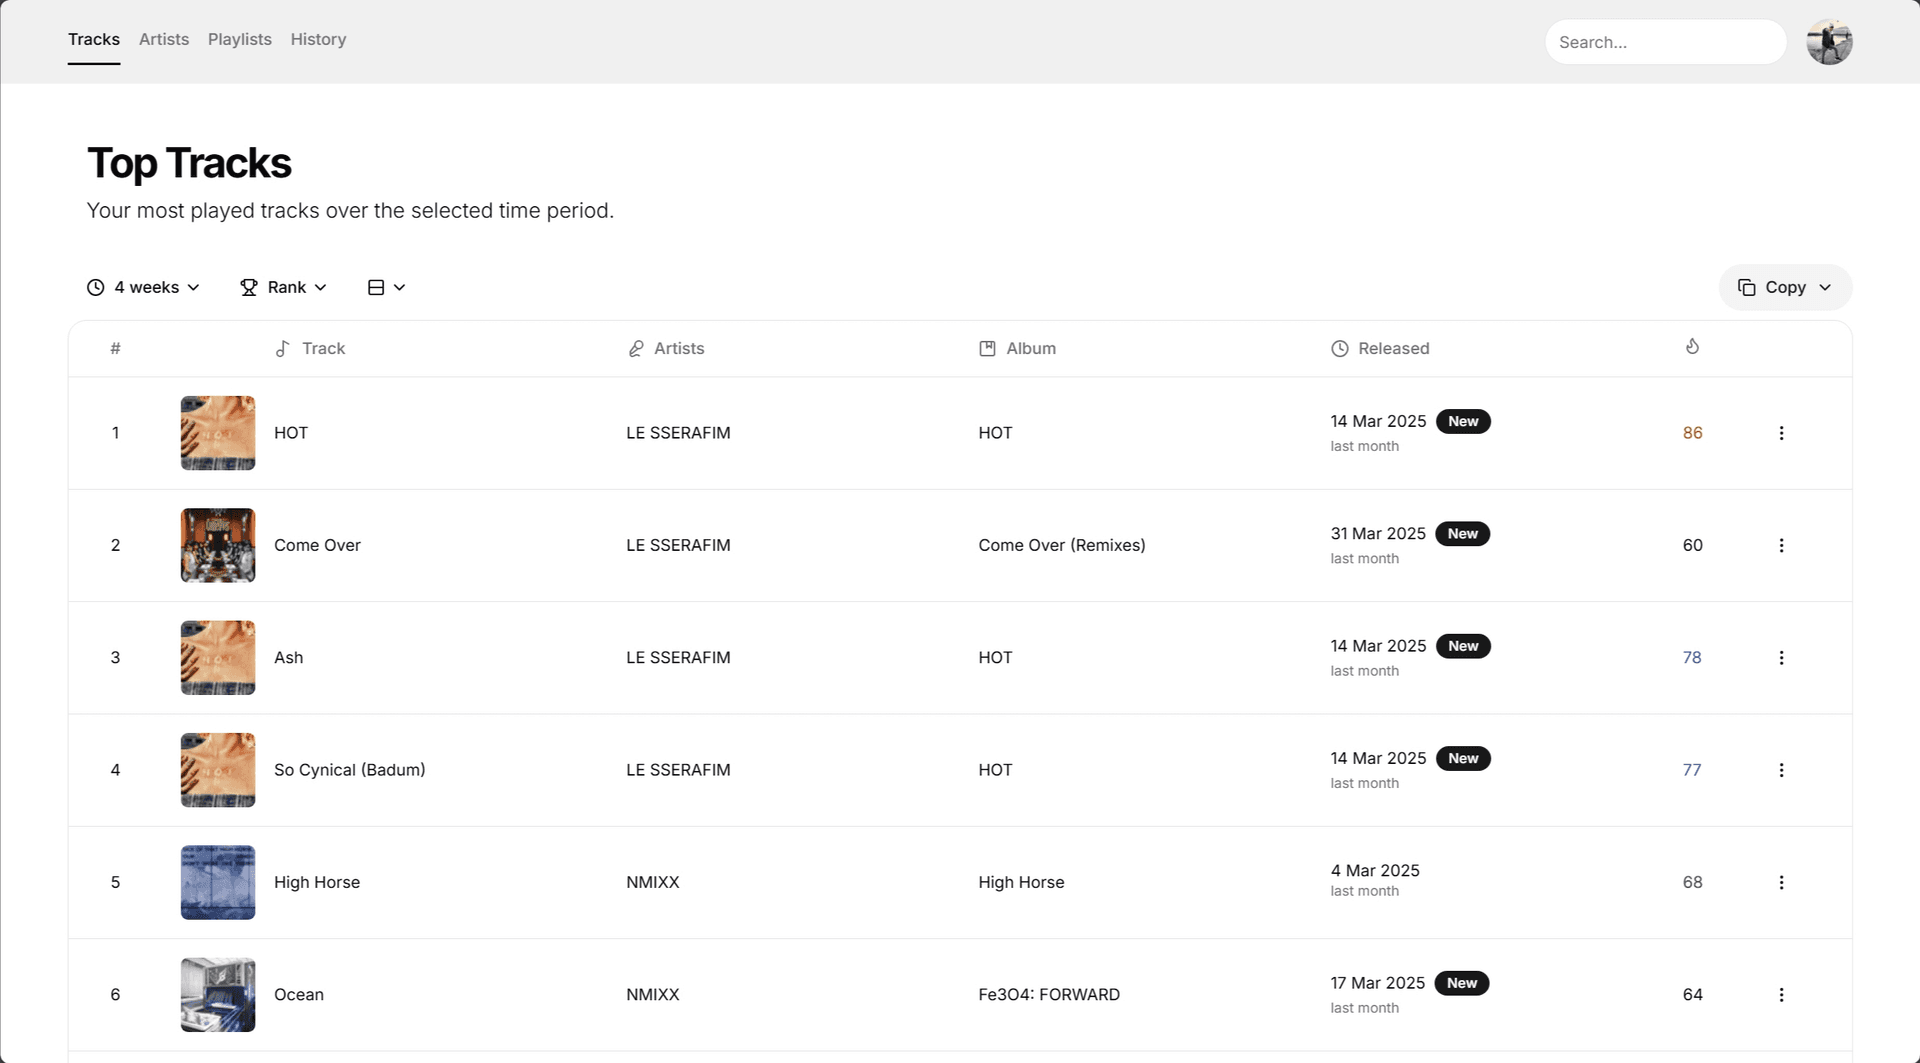Open the more options menu for High Horse
The width and height of the screenshot is (1920, 1063).
(1781, 882)
